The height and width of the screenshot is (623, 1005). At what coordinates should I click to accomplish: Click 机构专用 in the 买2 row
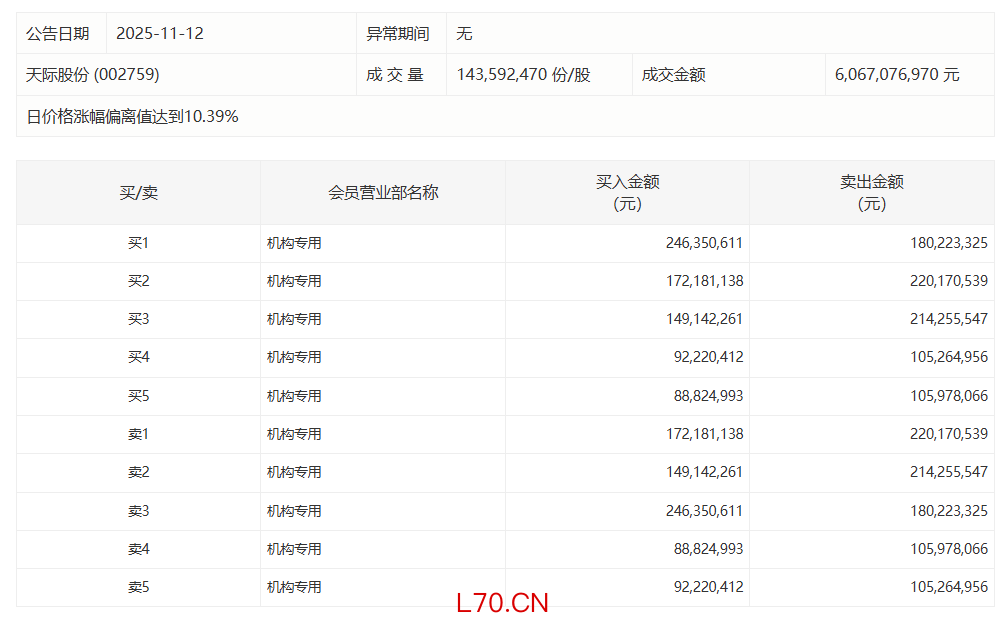point(294,281)
